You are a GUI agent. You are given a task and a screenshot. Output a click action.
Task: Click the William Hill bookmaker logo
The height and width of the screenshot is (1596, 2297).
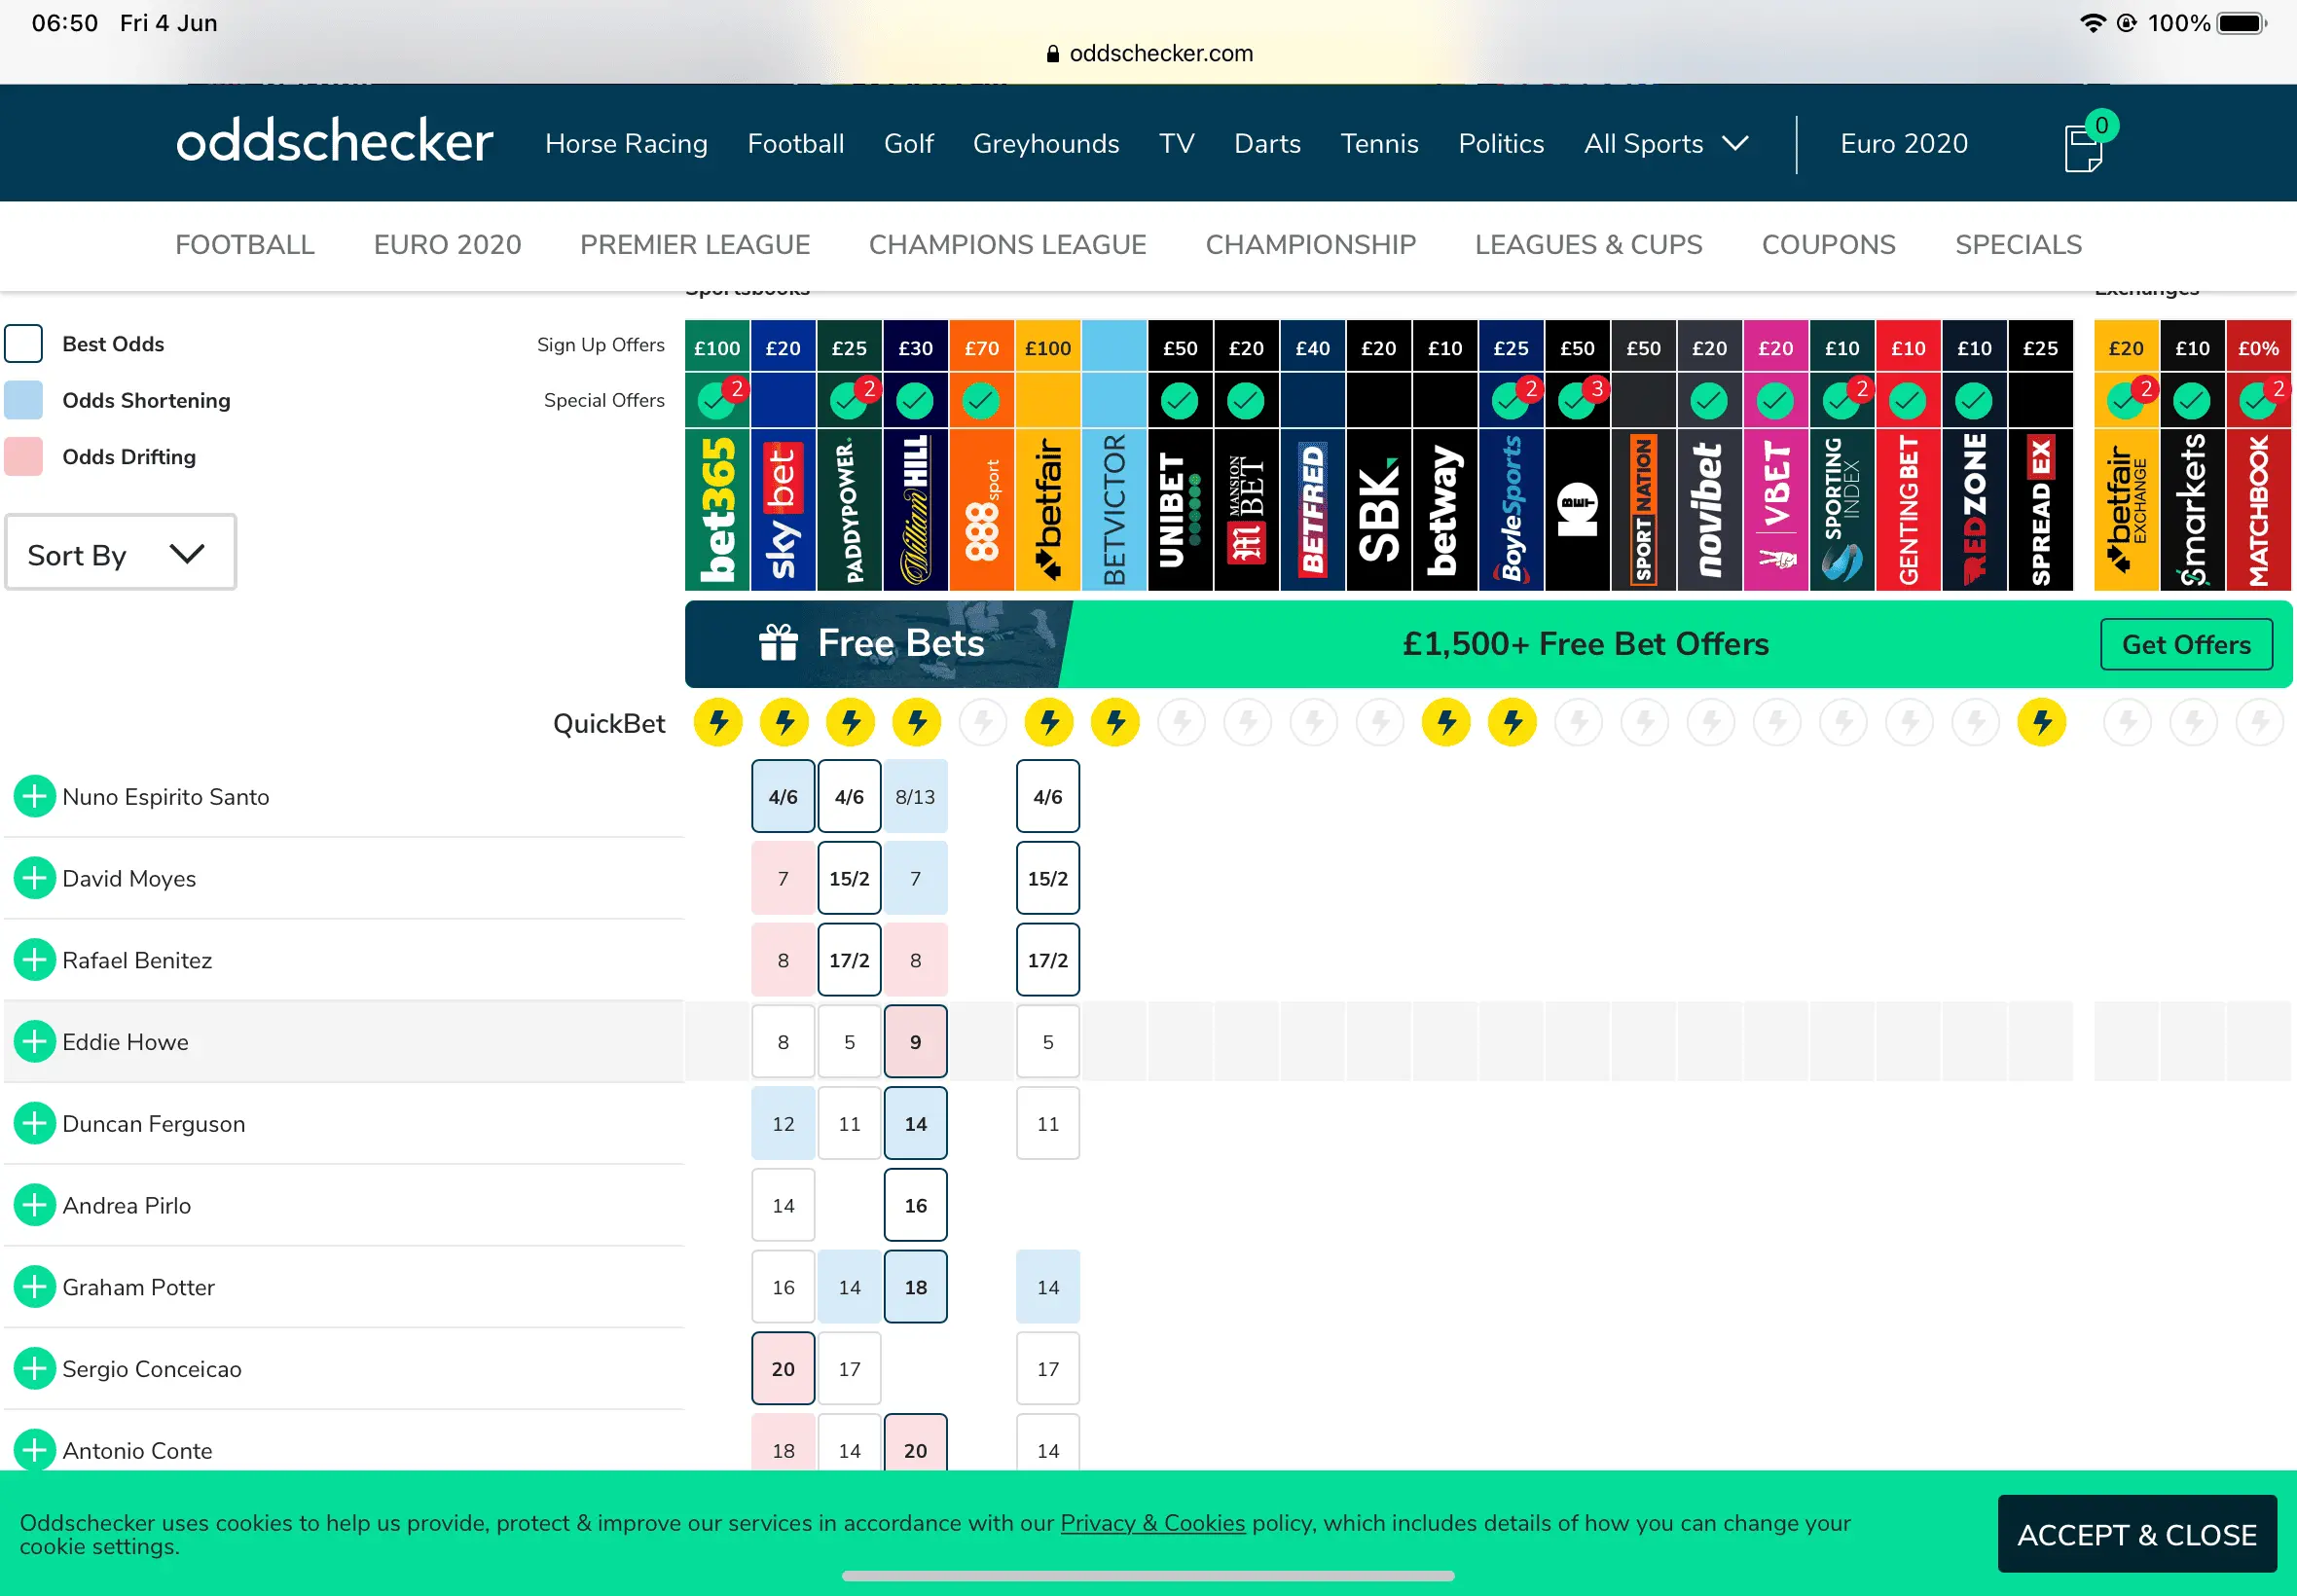[x=915, y=509]
